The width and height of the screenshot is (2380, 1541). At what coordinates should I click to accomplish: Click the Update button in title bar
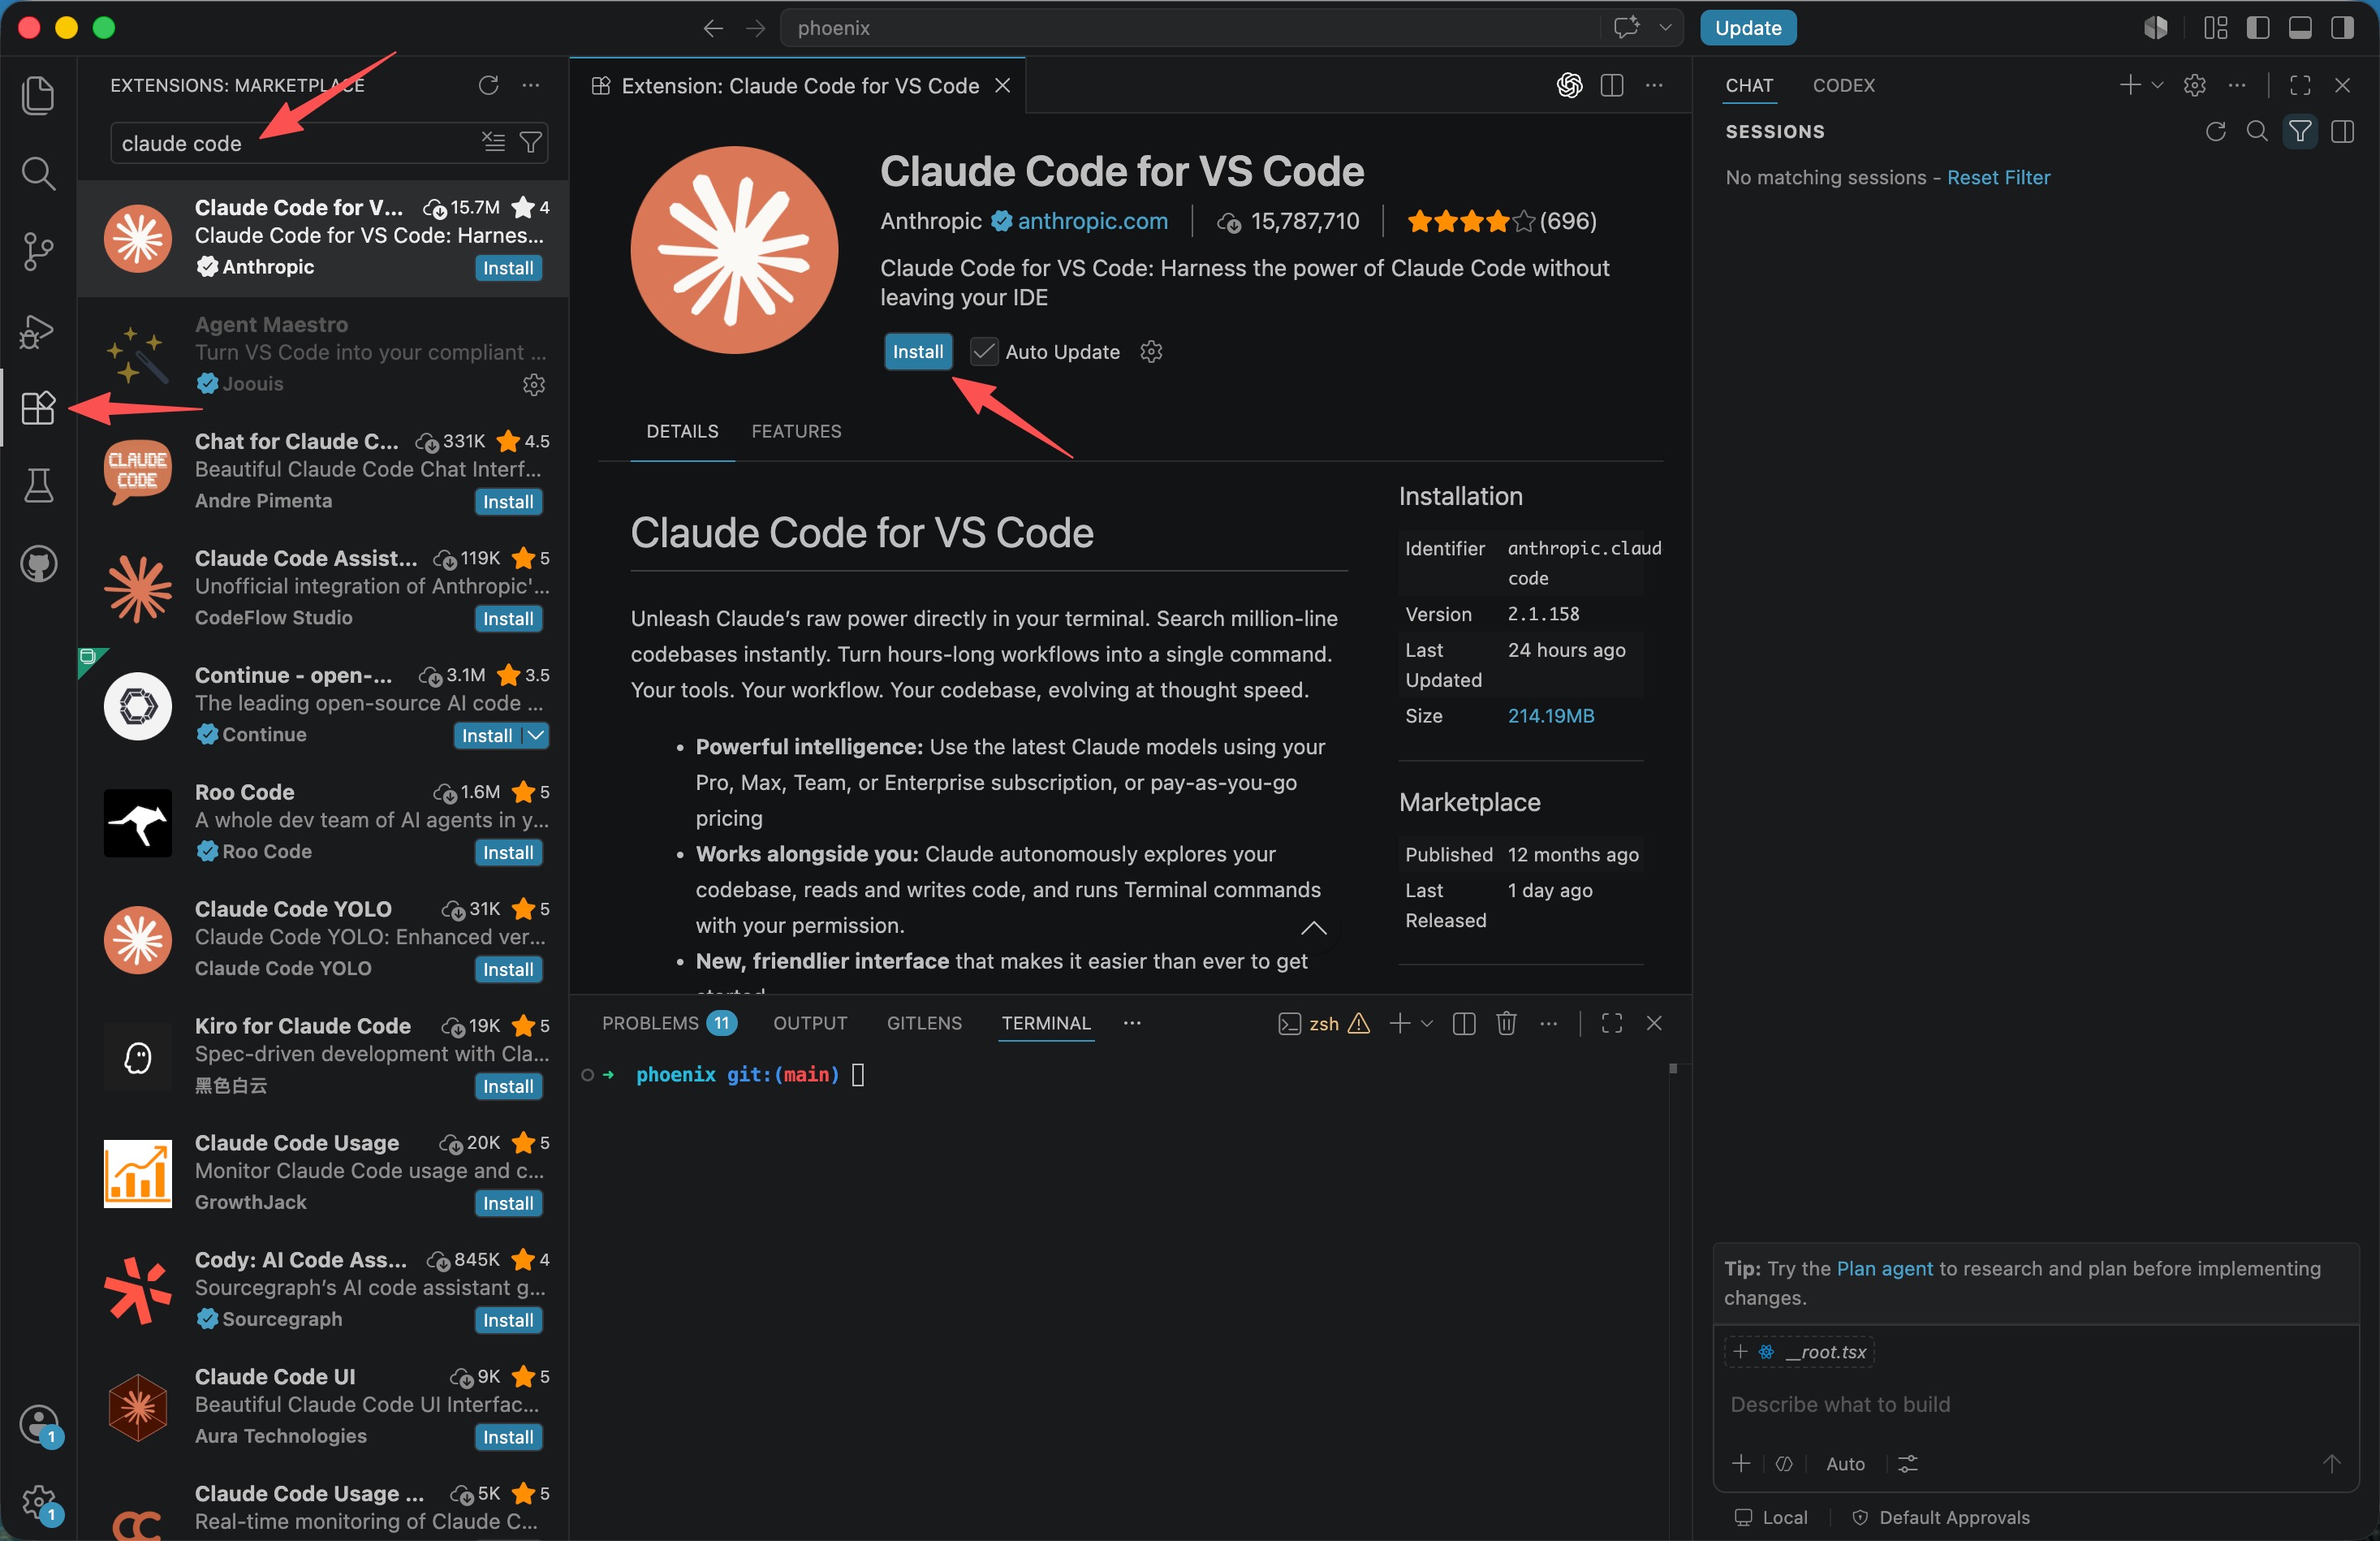click(x=1747, y=28)
